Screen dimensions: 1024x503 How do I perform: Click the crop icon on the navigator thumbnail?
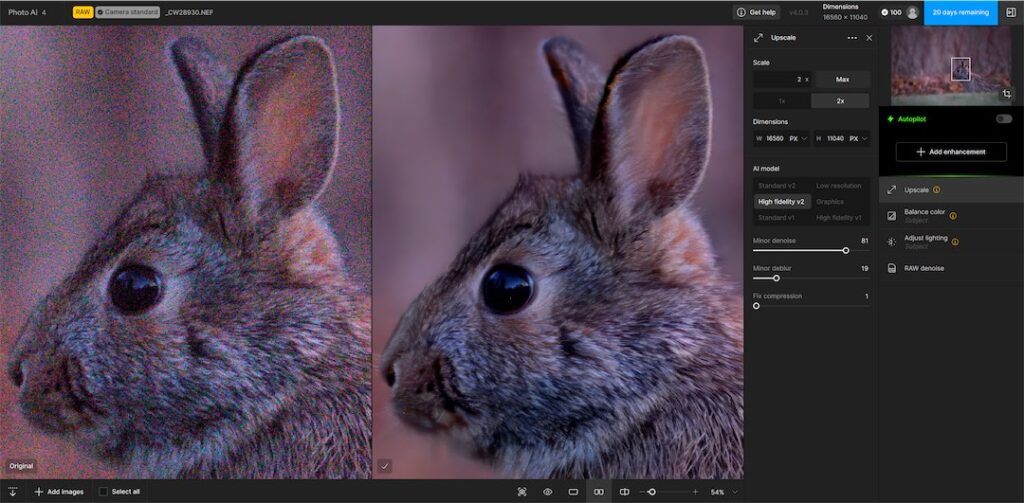tap(1005, 94)
